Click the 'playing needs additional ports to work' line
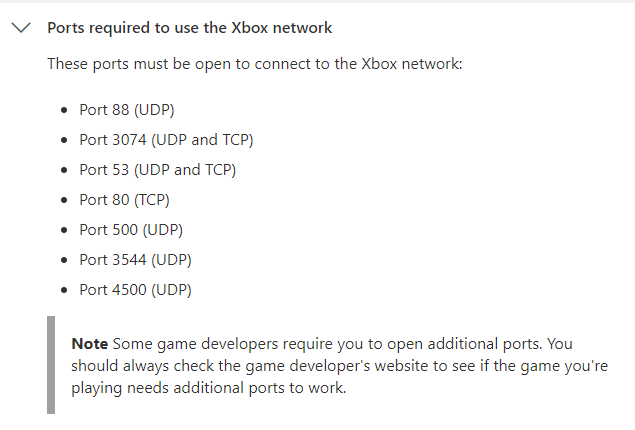 tap(208, 389)
